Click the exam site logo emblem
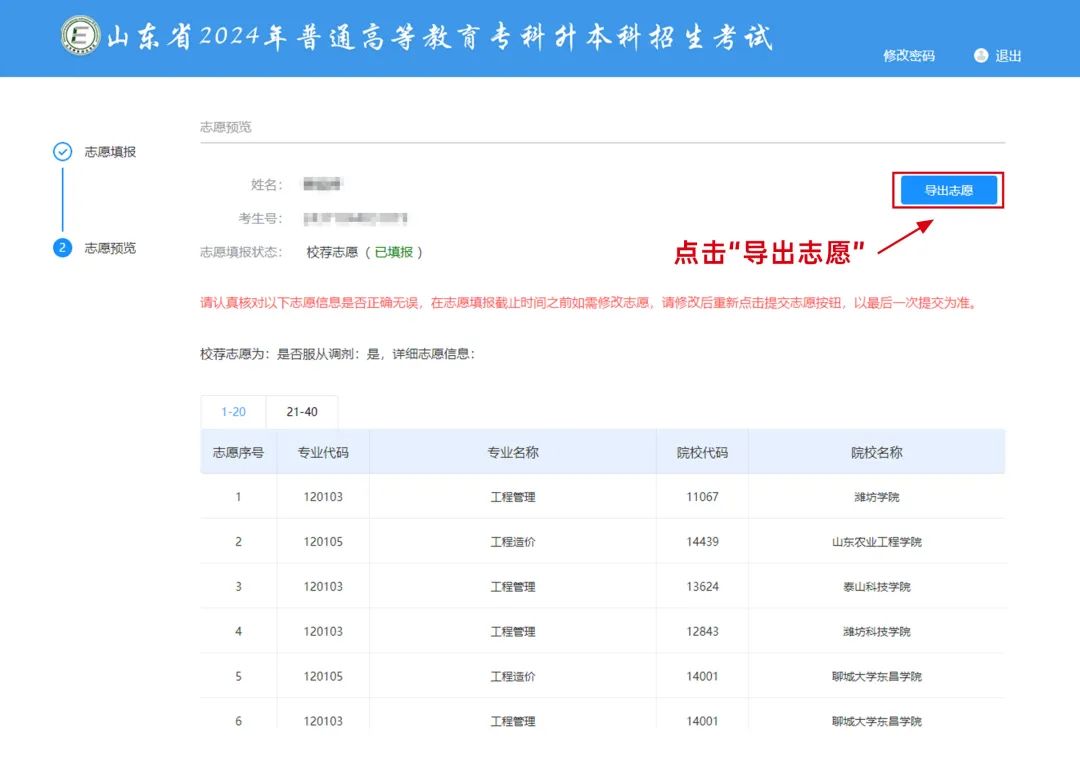The width and height of the screenshot is (1080, 770). coord(80,37)
